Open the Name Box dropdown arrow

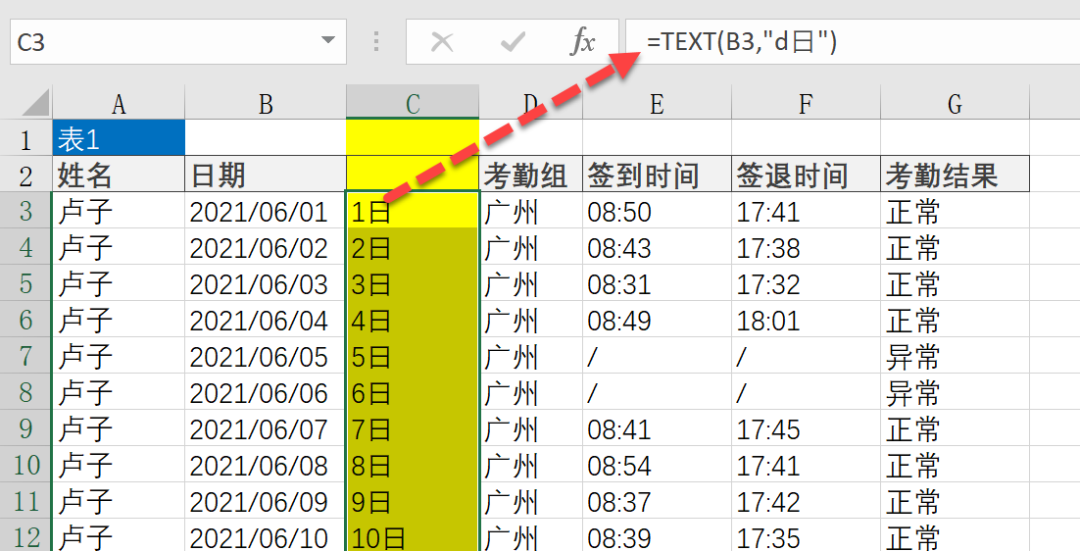click(329, 41)
